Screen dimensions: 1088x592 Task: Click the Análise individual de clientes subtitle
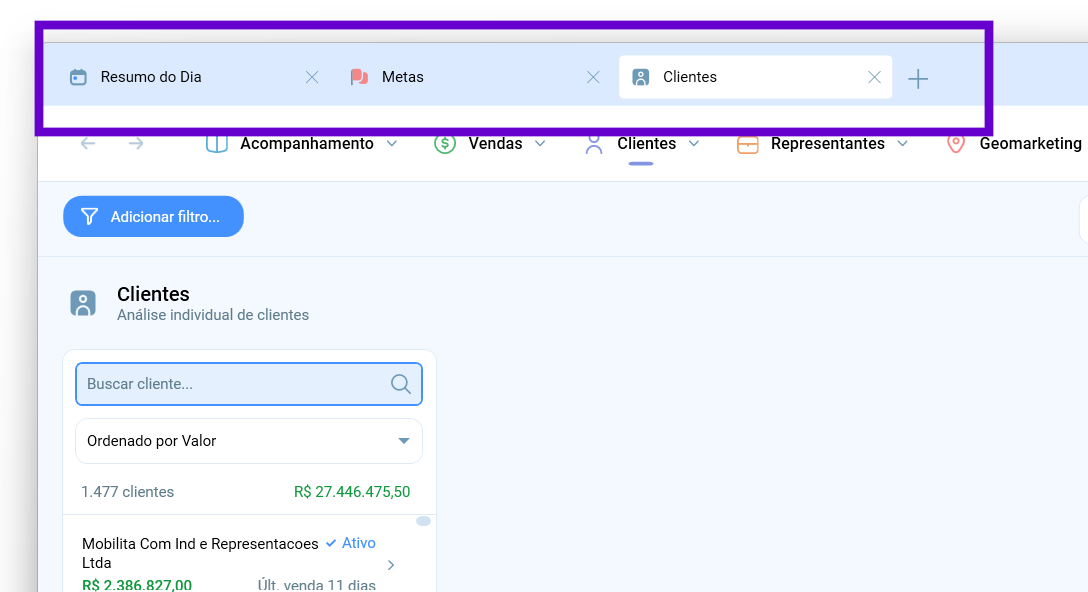click(x=213, y=315)
